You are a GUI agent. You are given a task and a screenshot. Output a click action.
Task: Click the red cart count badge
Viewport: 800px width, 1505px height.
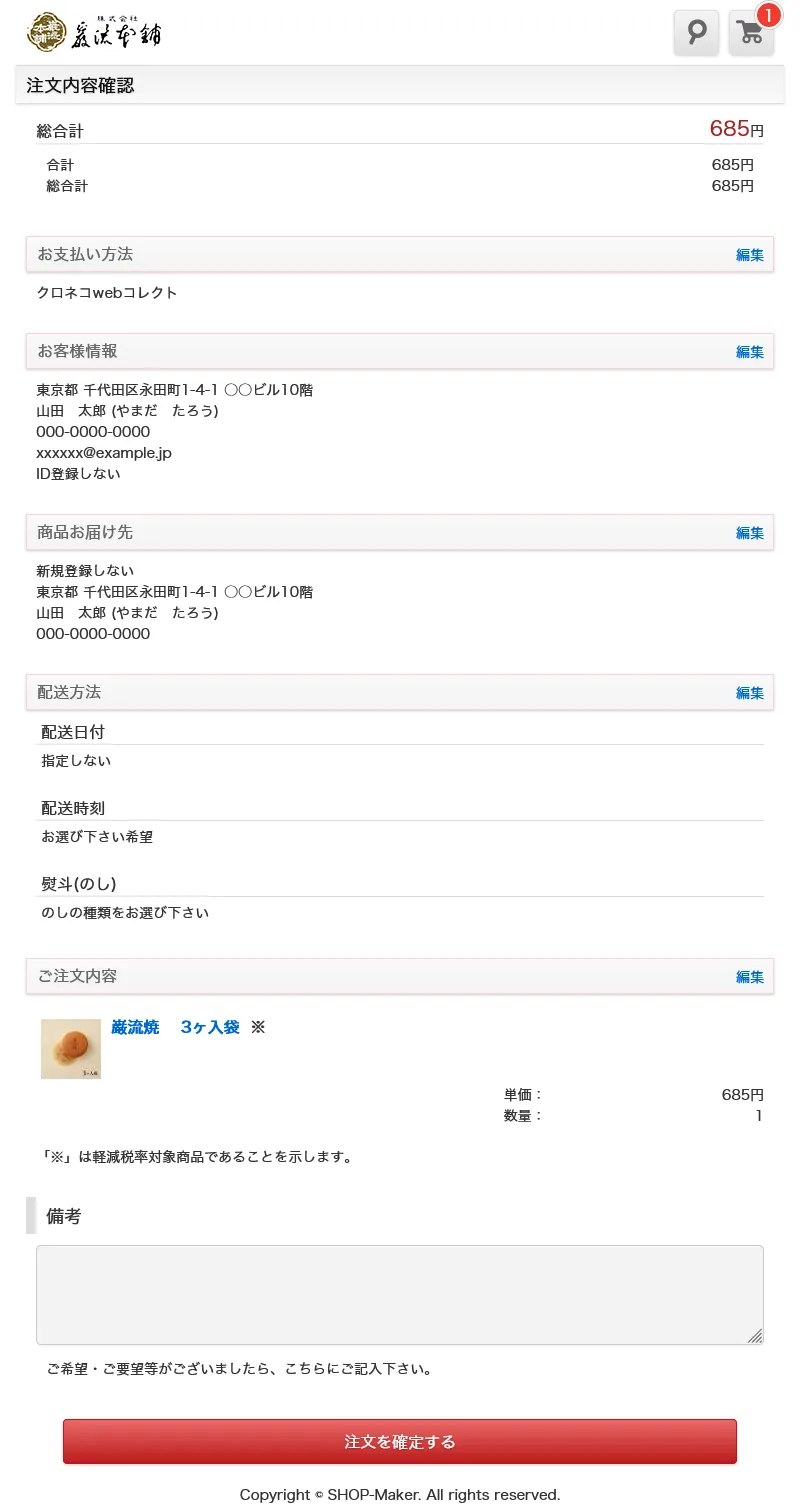click(x=768, y=15)
